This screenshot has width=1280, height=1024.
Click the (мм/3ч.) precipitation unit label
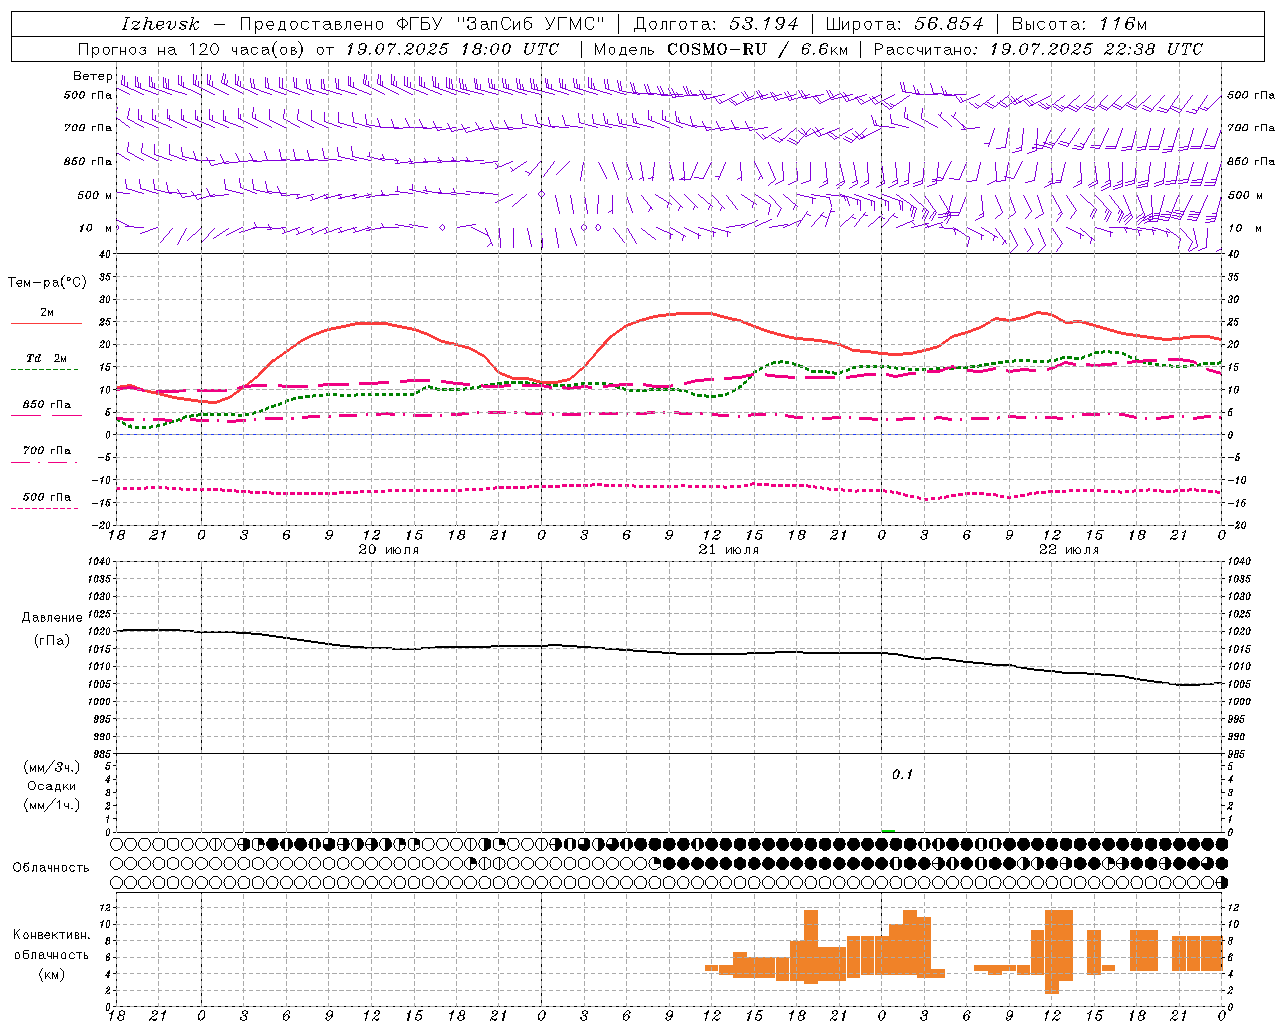[52, 767]
